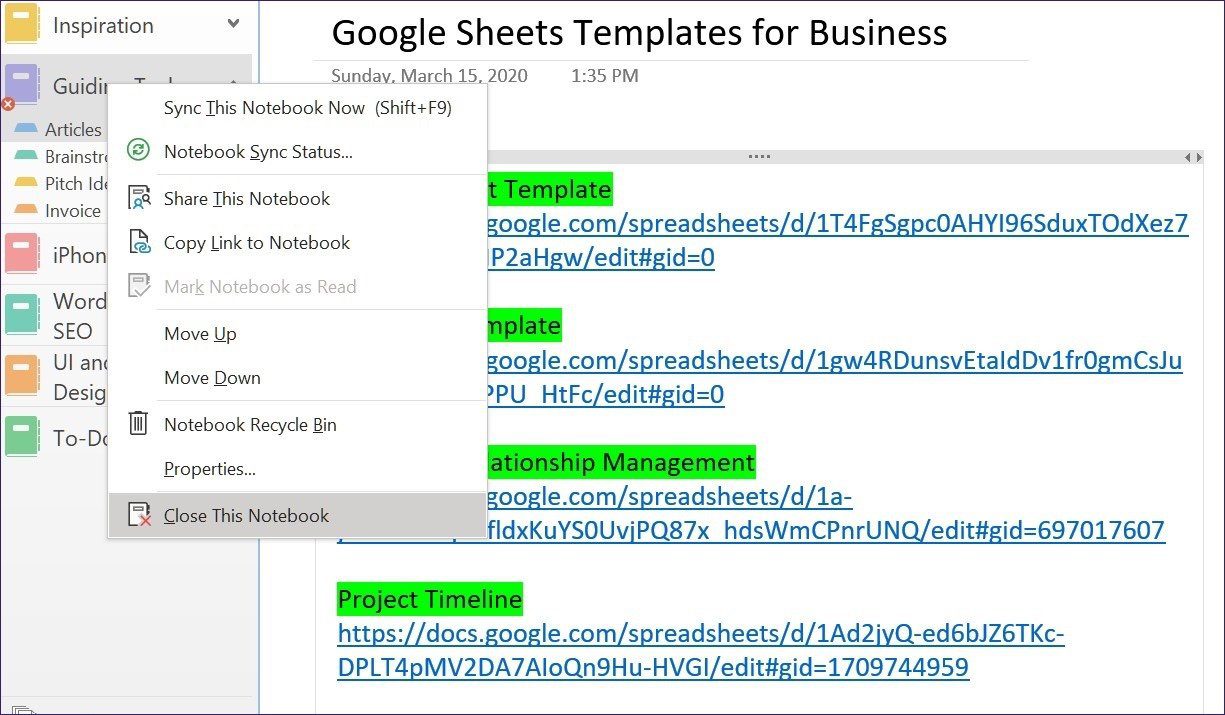Click the note container width arrows
This screenshot has width=1225, height=715.
tap(1193, 157)
